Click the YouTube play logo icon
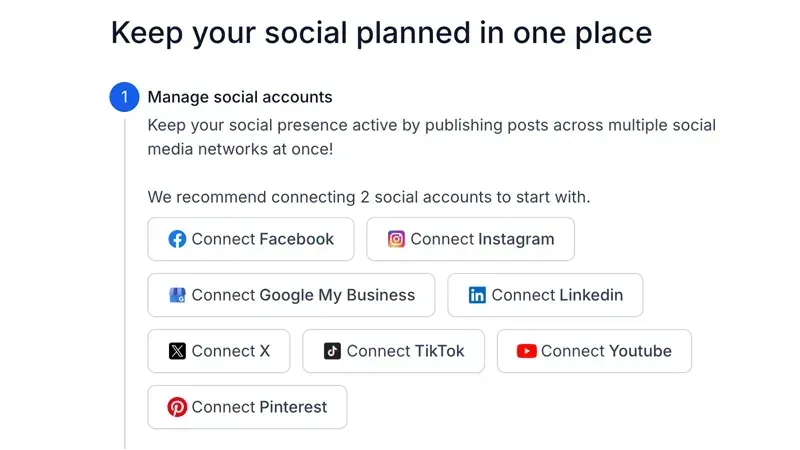 click(x=527, y=351)
